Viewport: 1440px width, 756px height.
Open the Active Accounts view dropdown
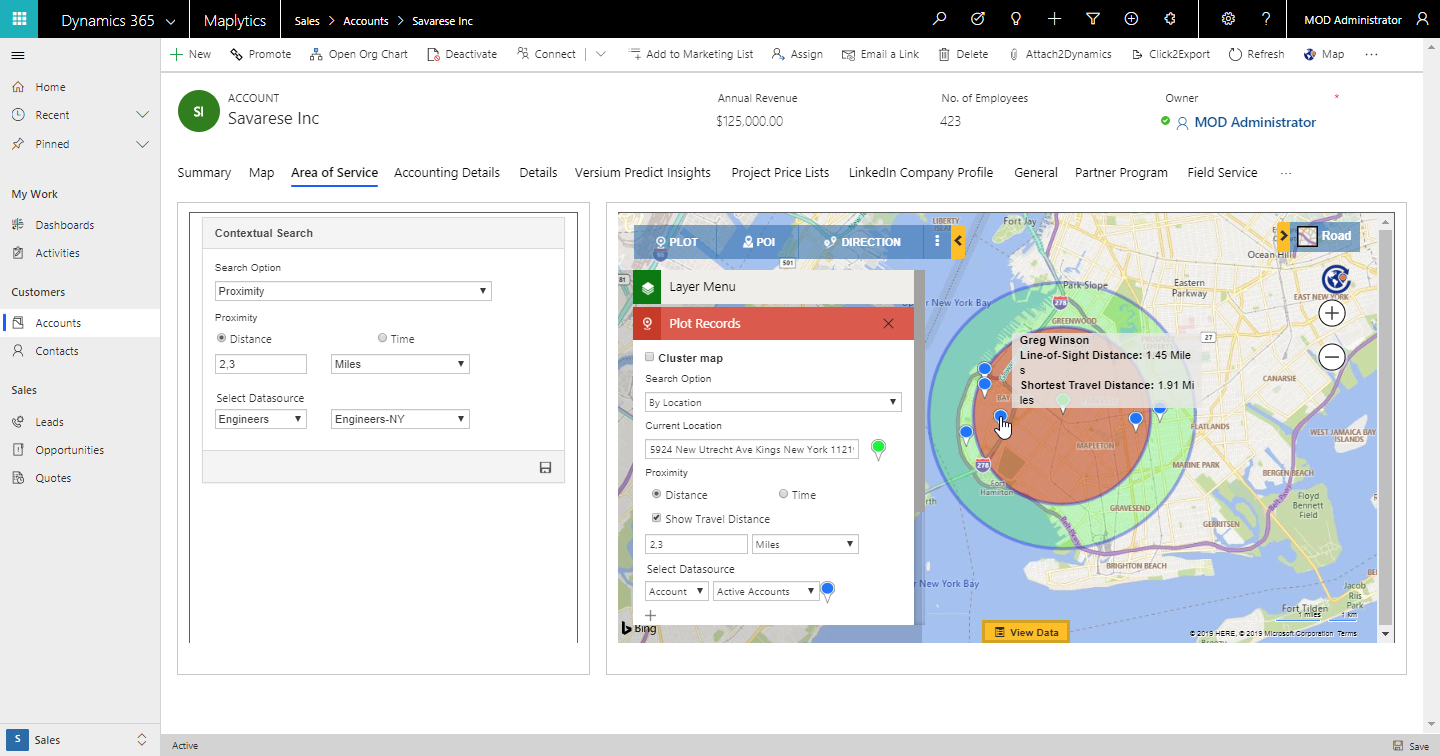point(766,591)
